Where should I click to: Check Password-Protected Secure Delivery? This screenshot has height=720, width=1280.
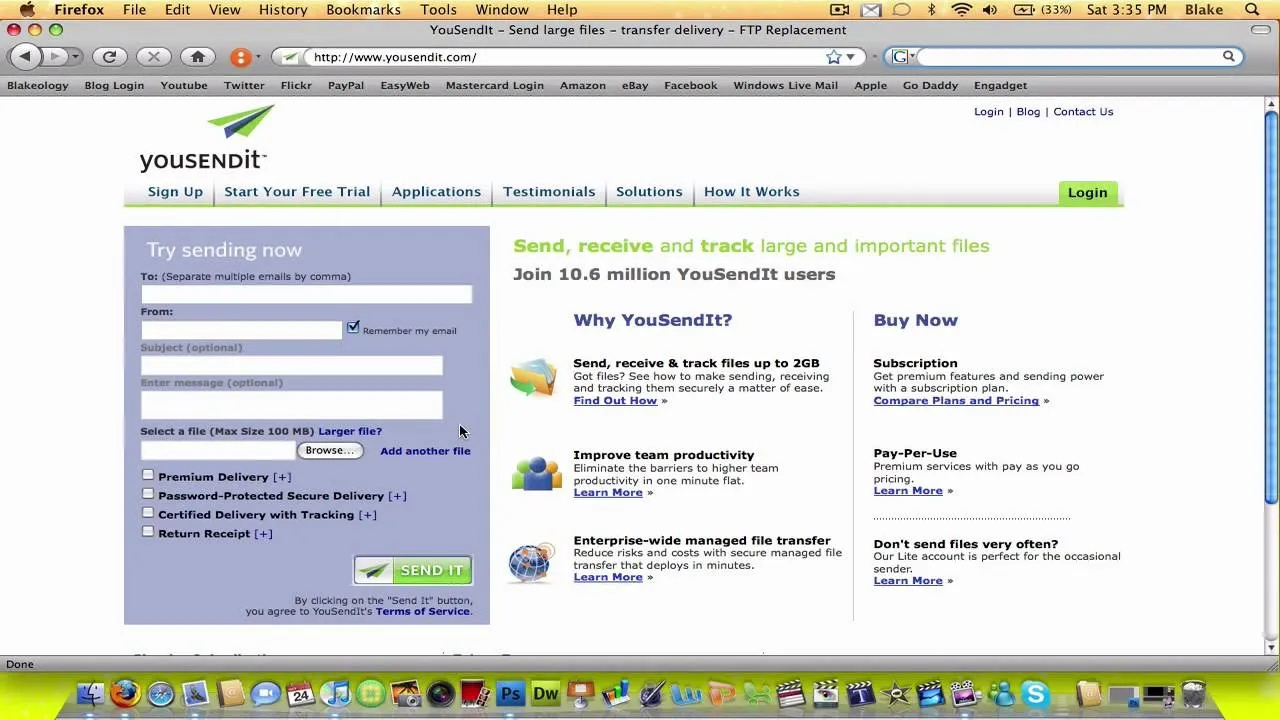148,494
